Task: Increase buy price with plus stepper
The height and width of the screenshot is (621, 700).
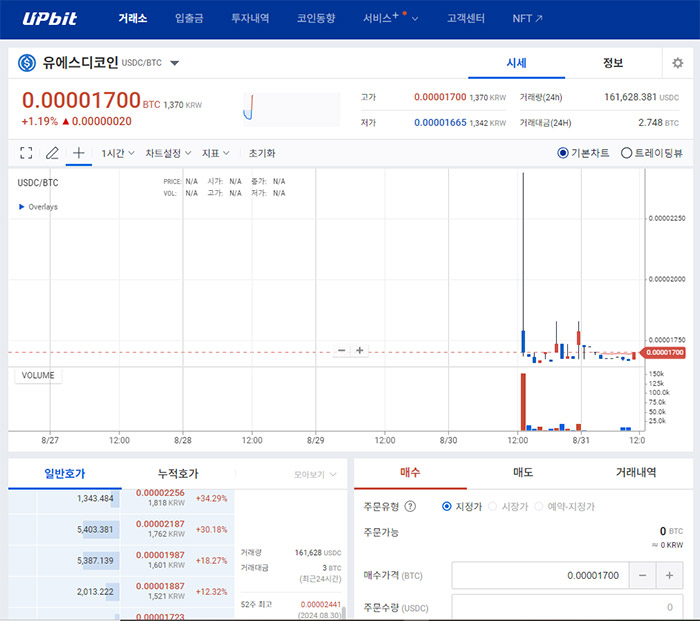Action: click(669, 575)
